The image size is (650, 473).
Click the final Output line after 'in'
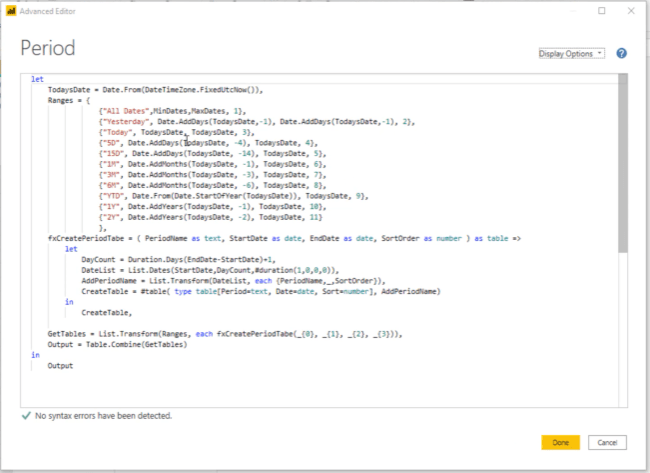(60, 366)
